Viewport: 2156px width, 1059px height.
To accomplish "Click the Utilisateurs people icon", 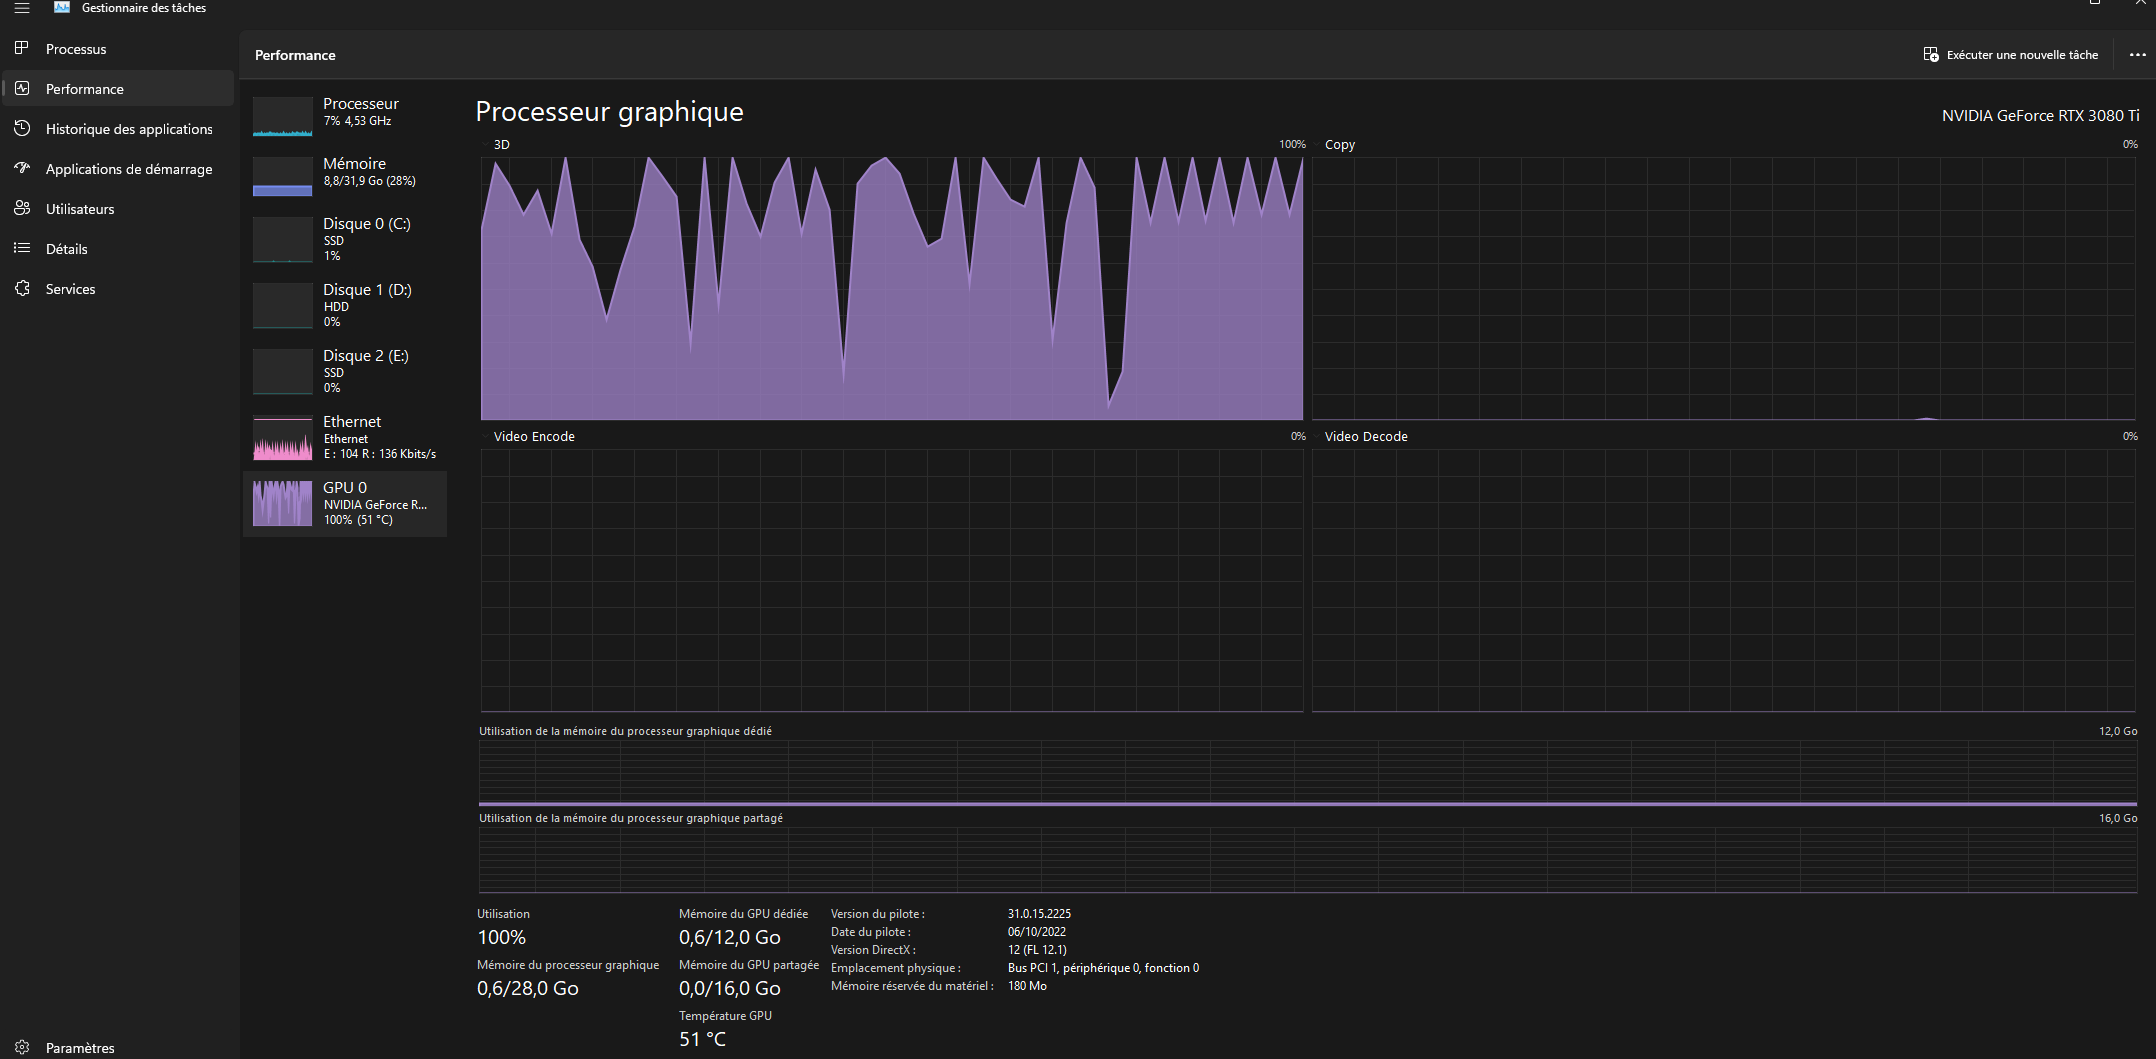I will coord(21,208).
